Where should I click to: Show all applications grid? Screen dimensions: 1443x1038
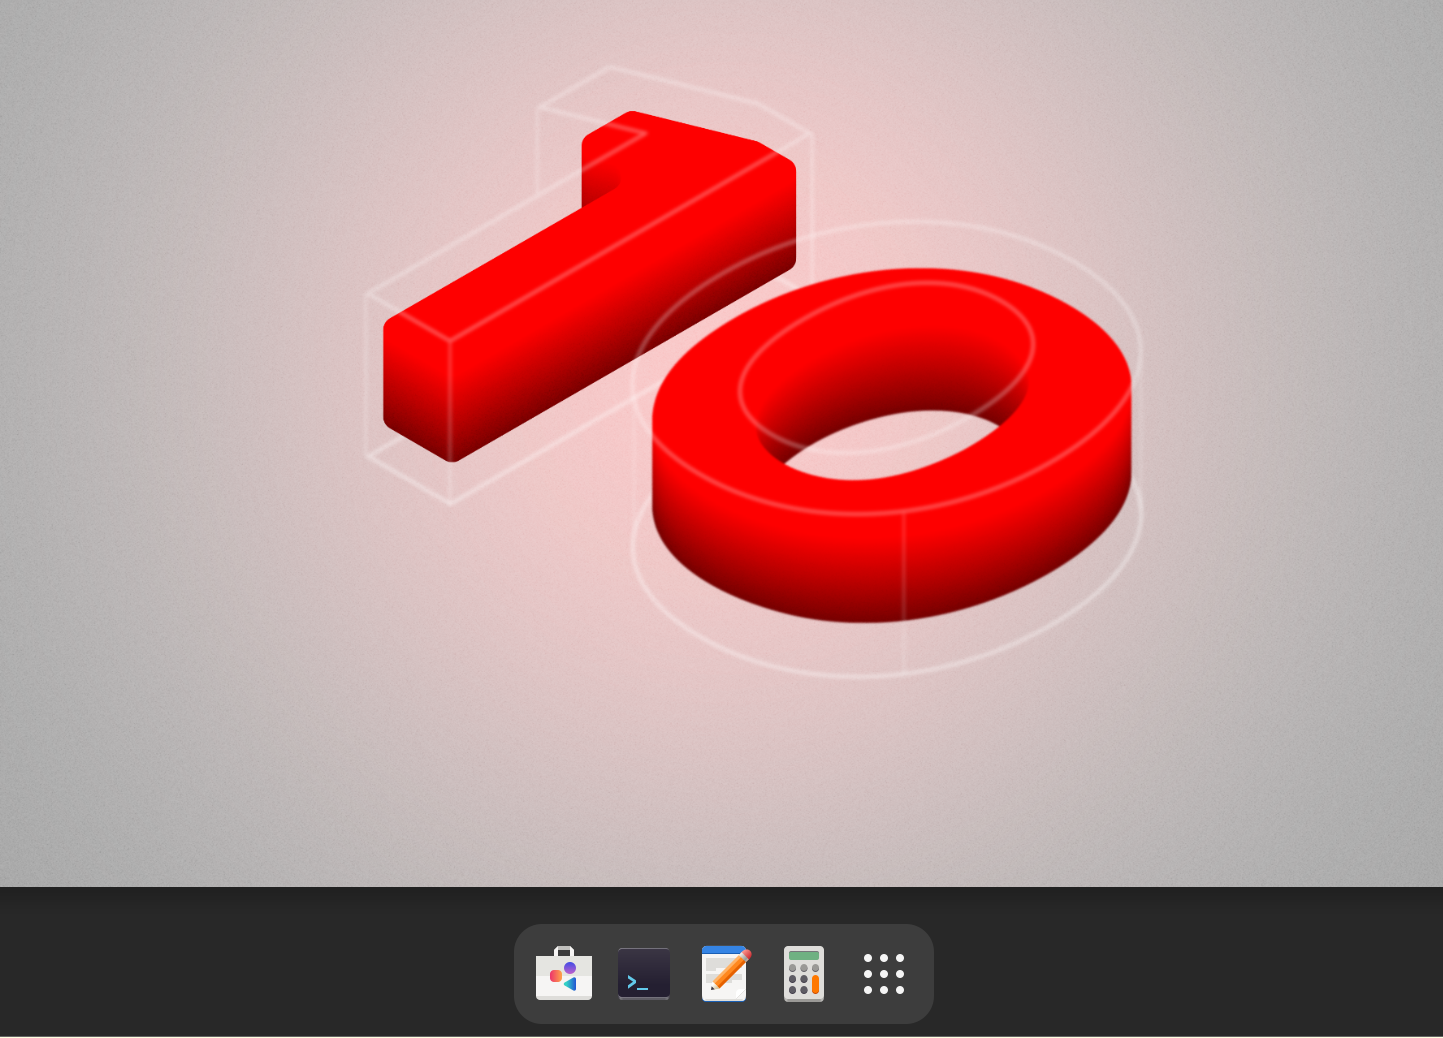pos(884,973)
